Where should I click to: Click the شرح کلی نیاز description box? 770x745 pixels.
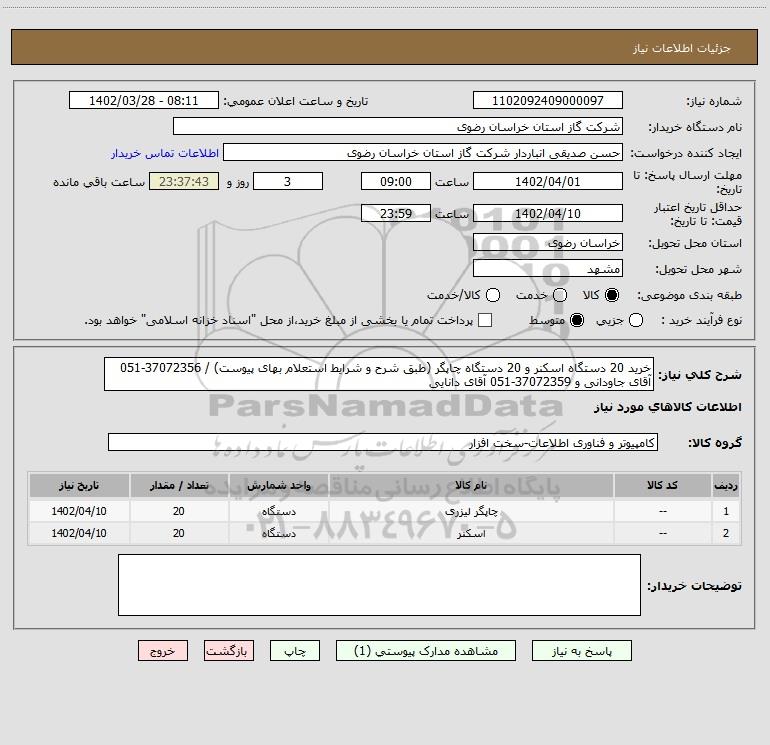[x=379, y=374]
